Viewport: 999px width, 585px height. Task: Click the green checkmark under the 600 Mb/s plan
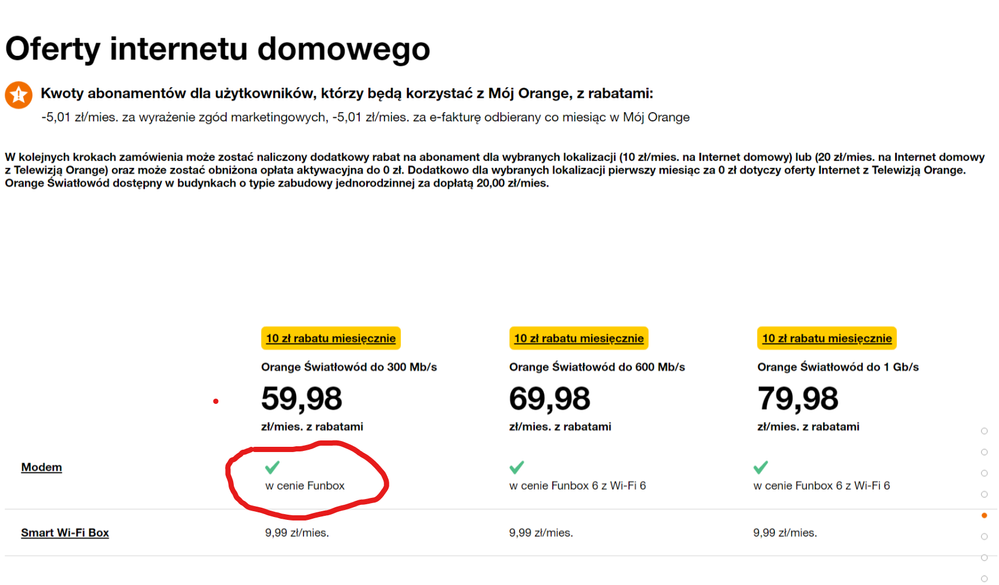(516, 467)
